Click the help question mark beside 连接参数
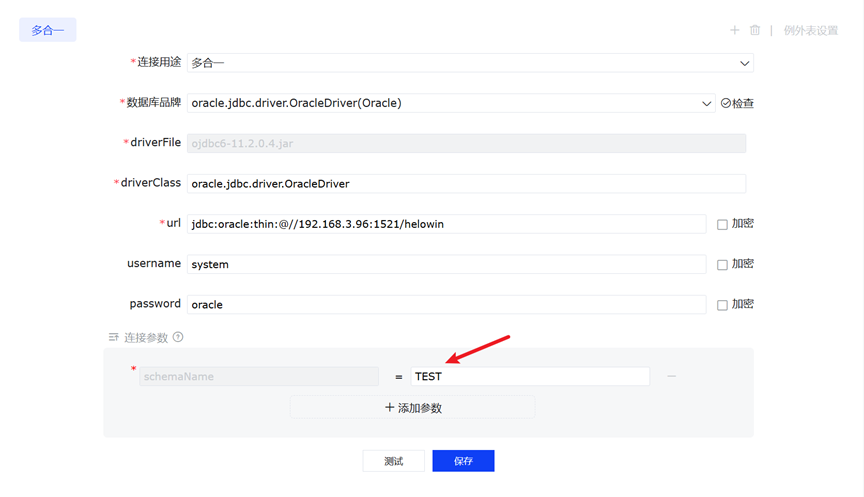This screenshot has width=864, height=497. [x=178, y=337]
